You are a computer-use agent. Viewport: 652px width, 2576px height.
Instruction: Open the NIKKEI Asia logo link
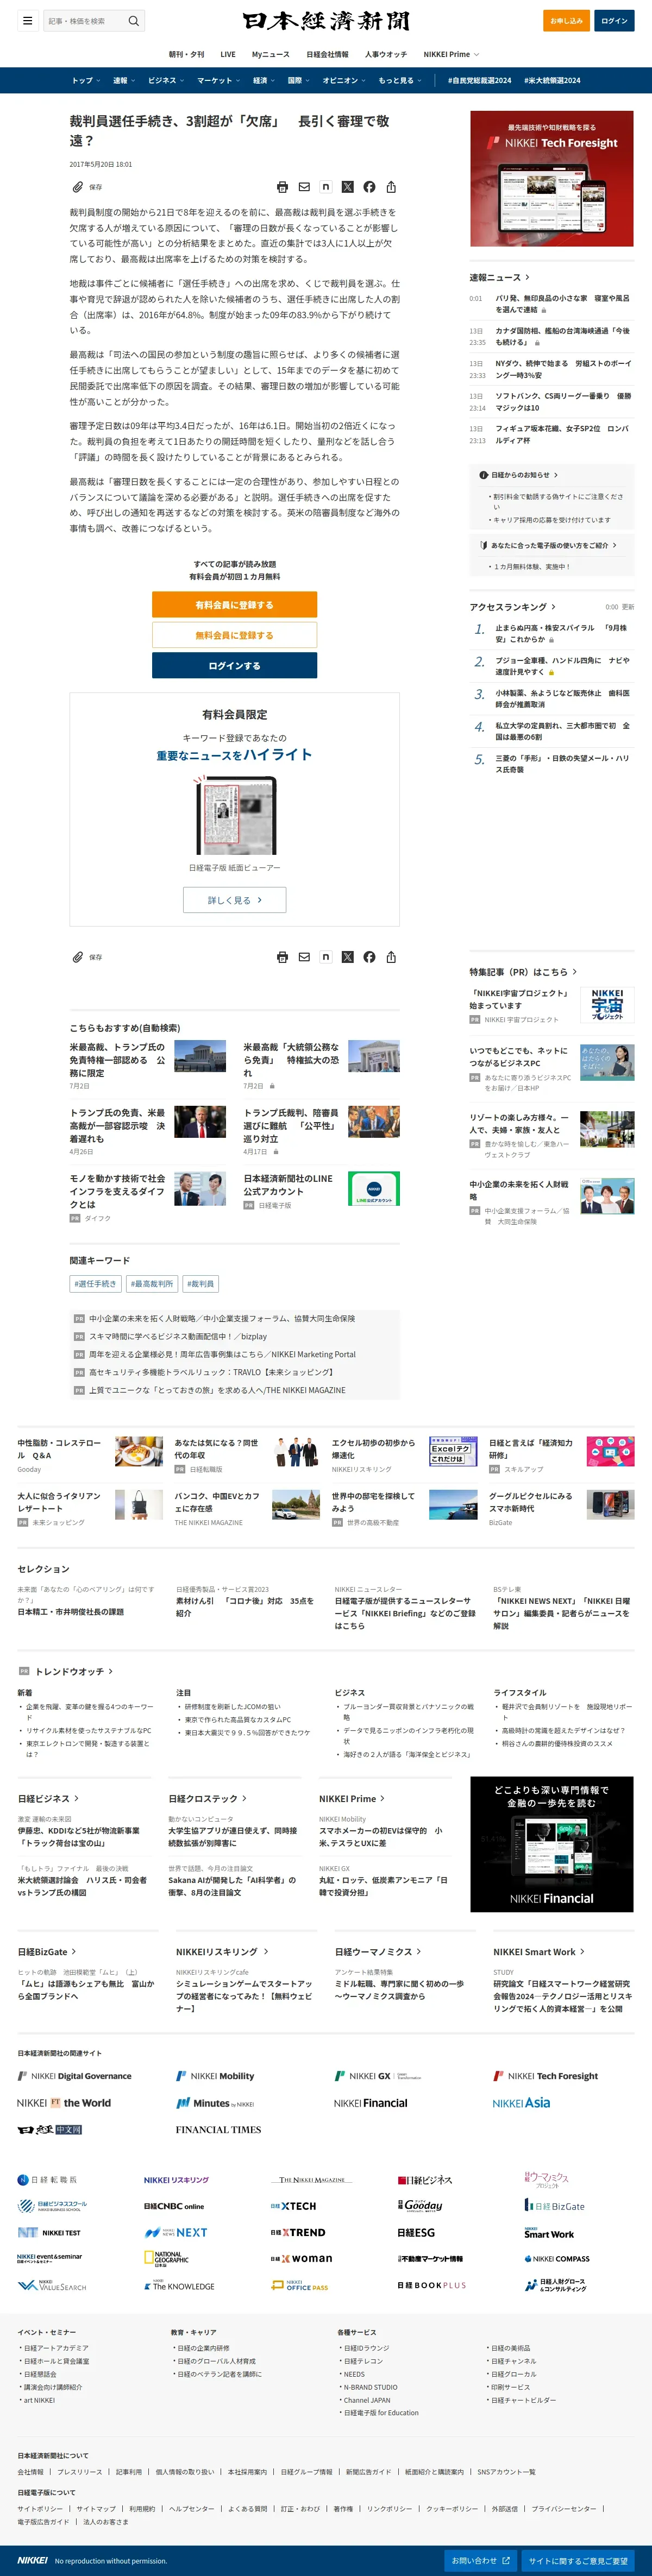point(521,2102)
